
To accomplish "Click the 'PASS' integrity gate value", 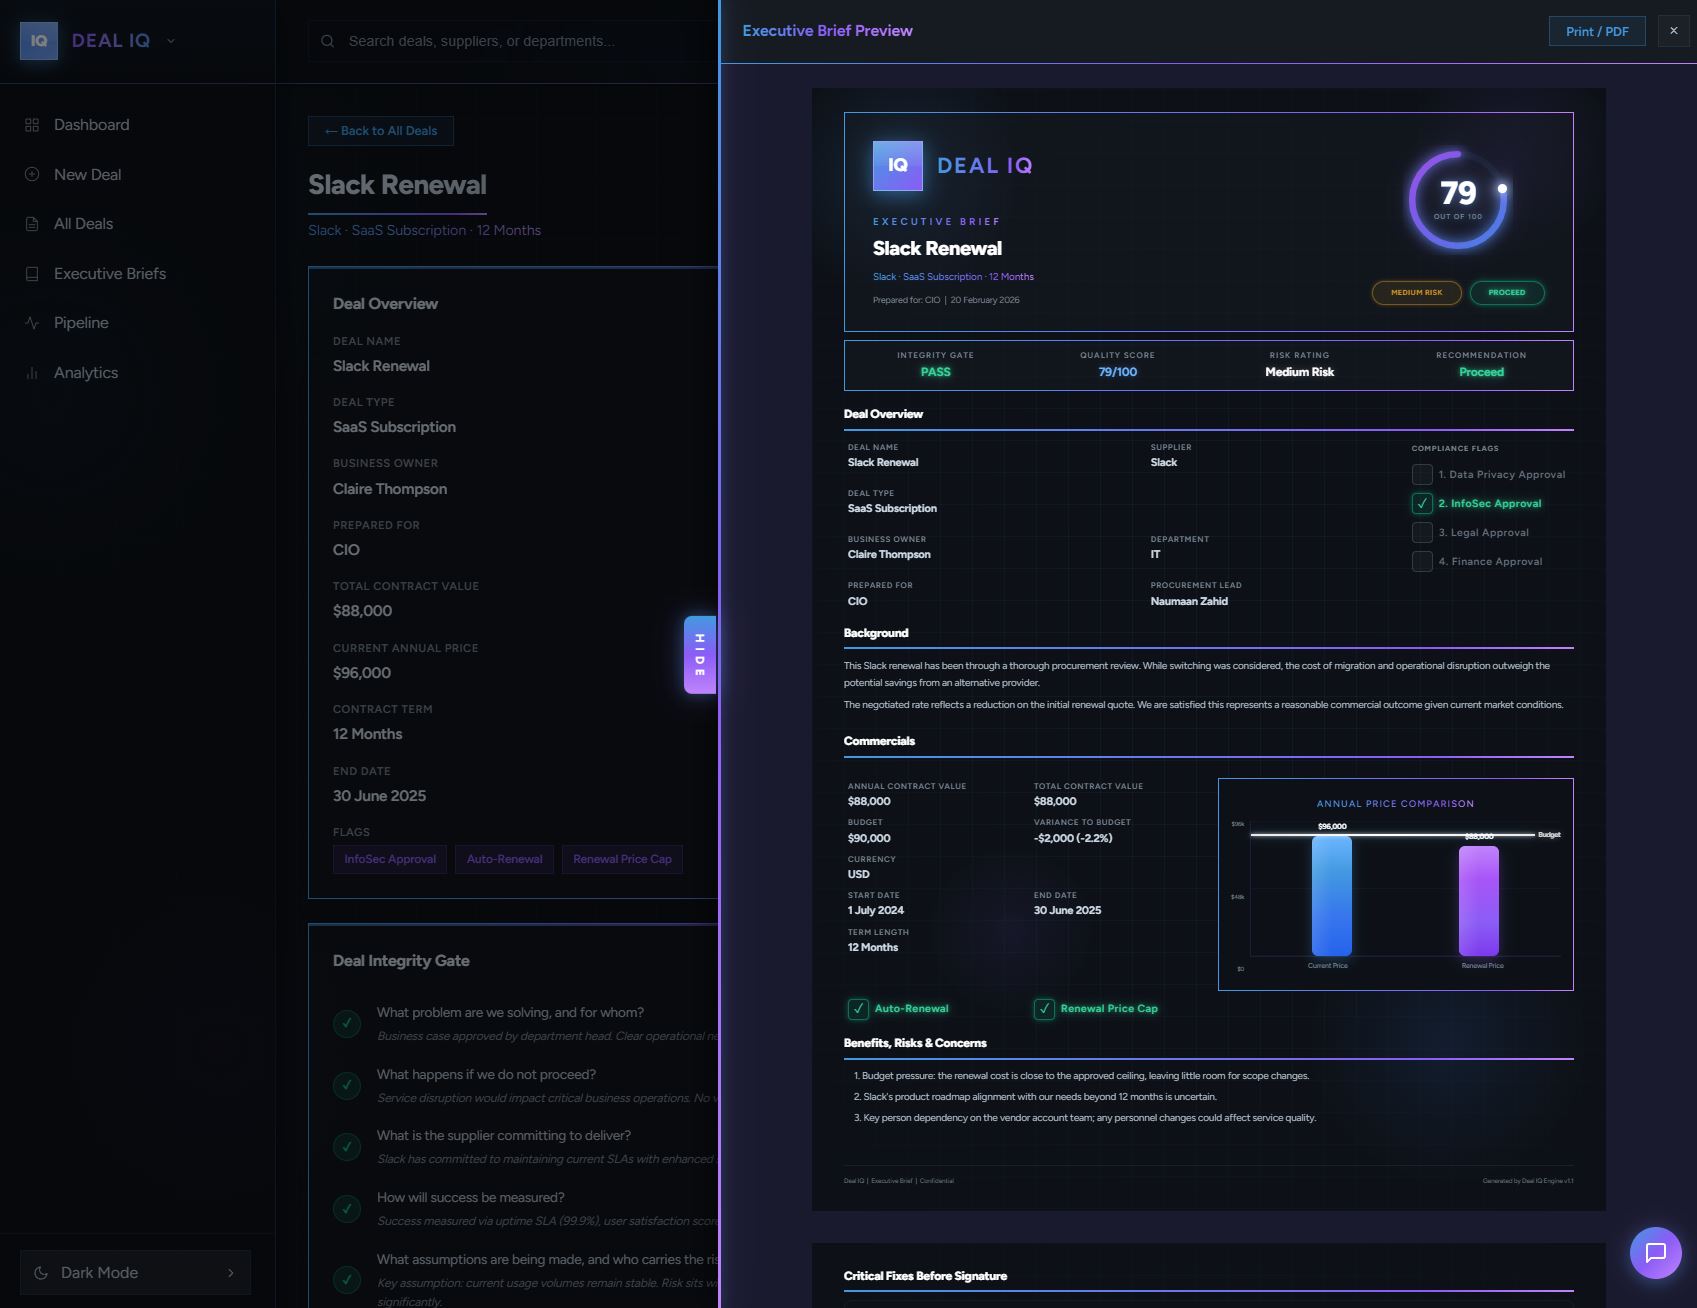I will [x=935, y=372].
